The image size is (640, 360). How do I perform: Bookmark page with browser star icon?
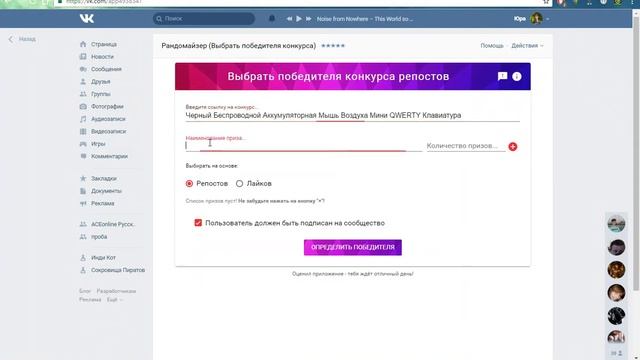click(x=546, y=2)
